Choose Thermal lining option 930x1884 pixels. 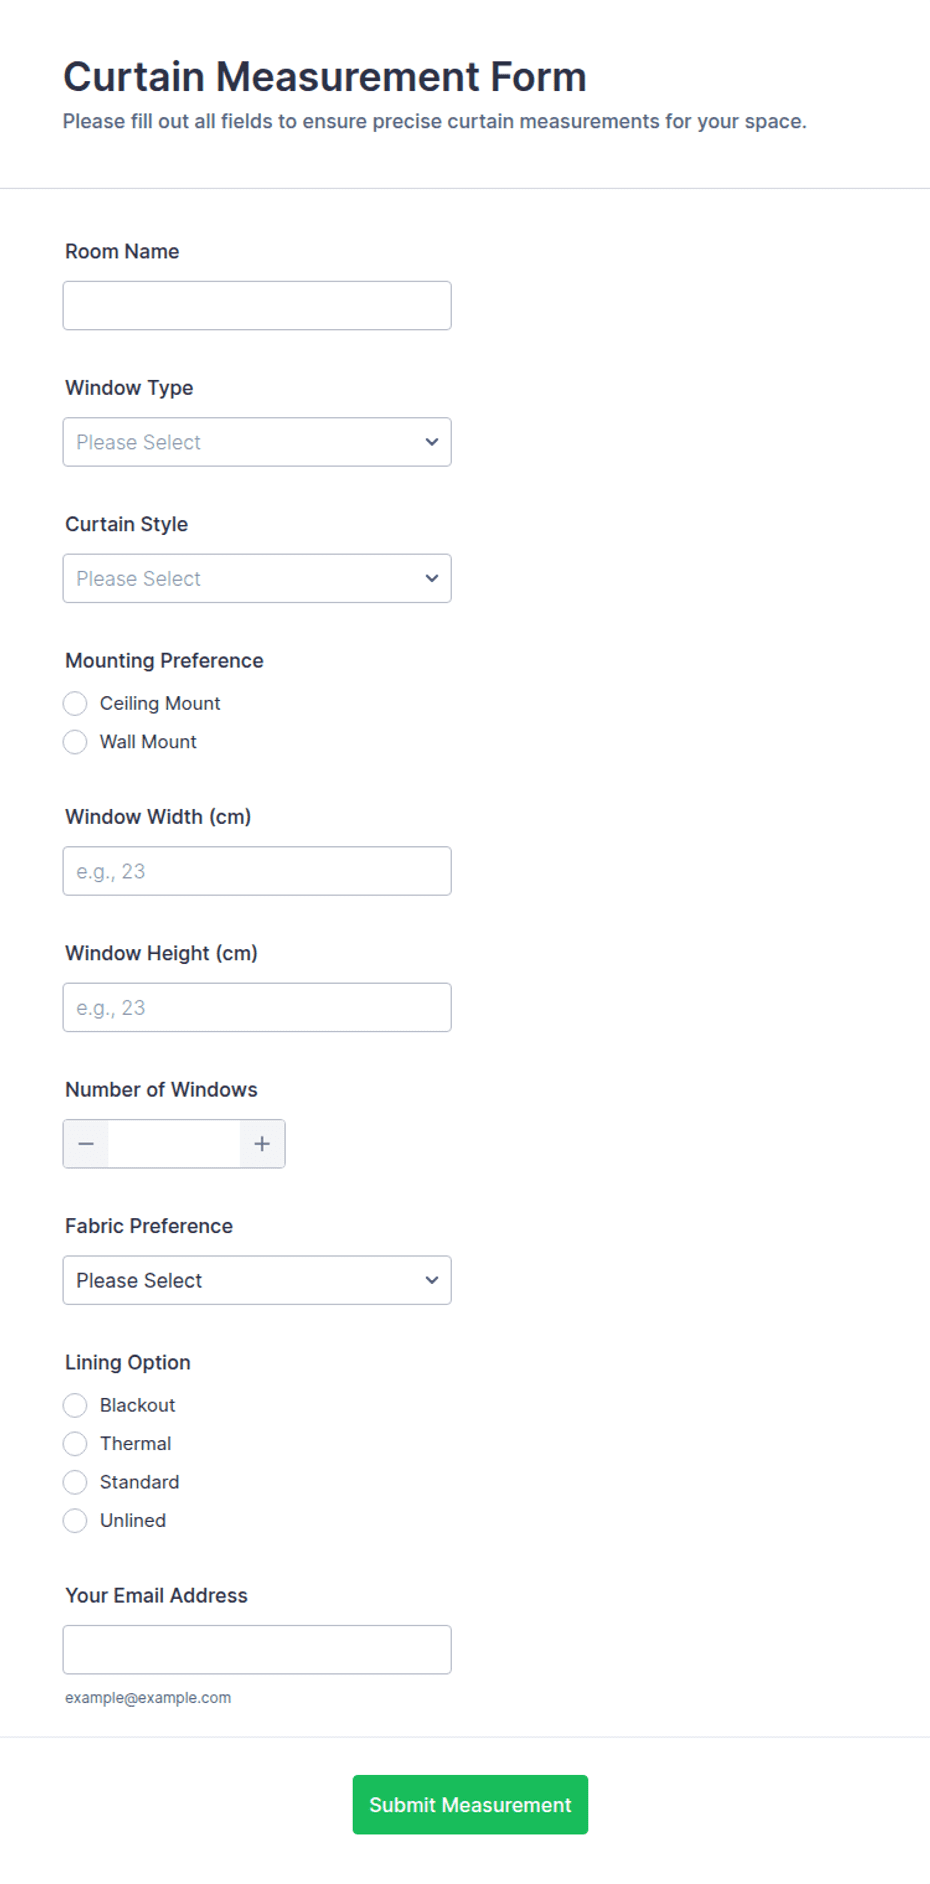[75, 1444]
